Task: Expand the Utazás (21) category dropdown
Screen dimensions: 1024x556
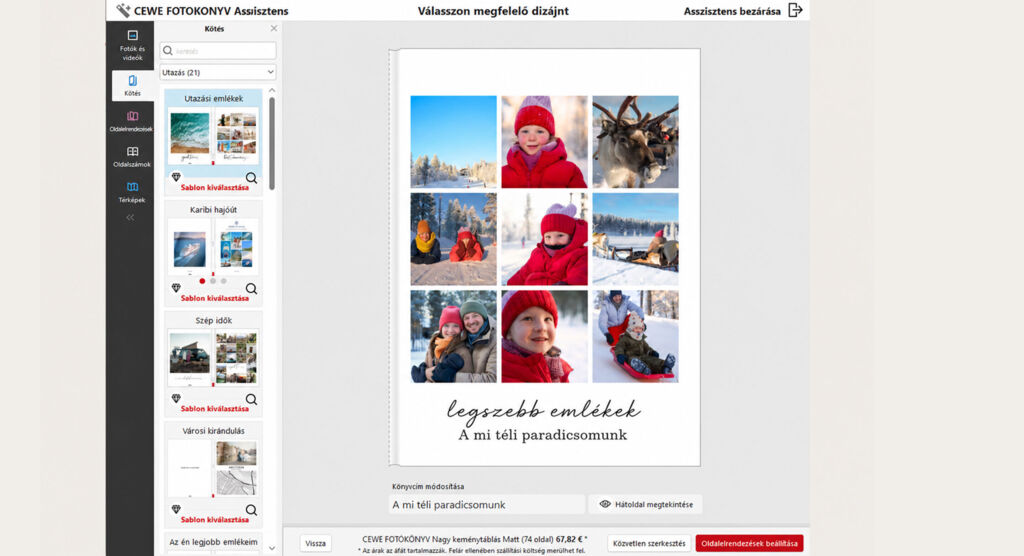Action: pos(217,73)
